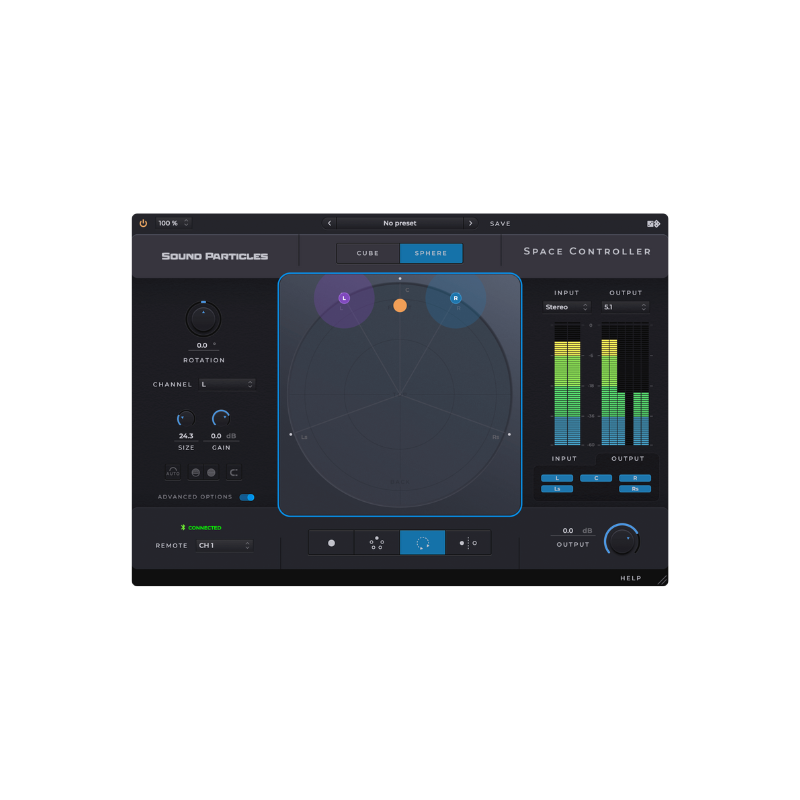
Task: Click the Ls speaker label in sphere
Action: point(304,437)
